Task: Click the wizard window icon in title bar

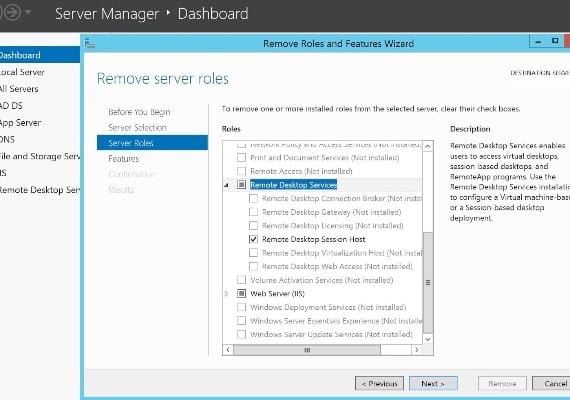Action: point(90,44)
